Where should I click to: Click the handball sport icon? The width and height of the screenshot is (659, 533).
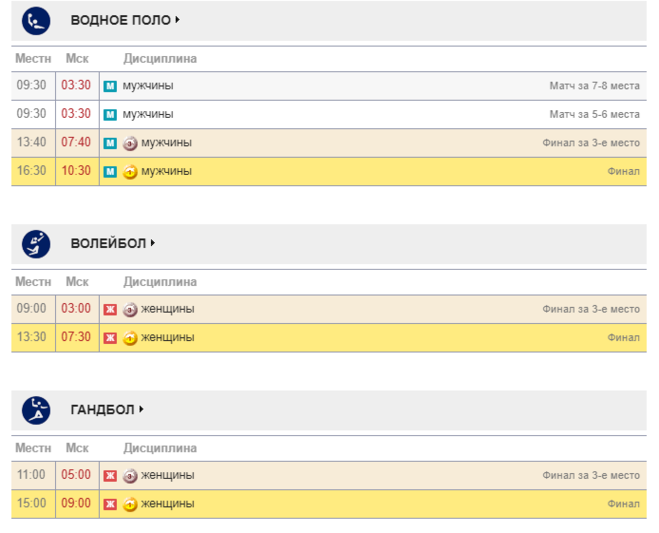[x=36, y=410]
